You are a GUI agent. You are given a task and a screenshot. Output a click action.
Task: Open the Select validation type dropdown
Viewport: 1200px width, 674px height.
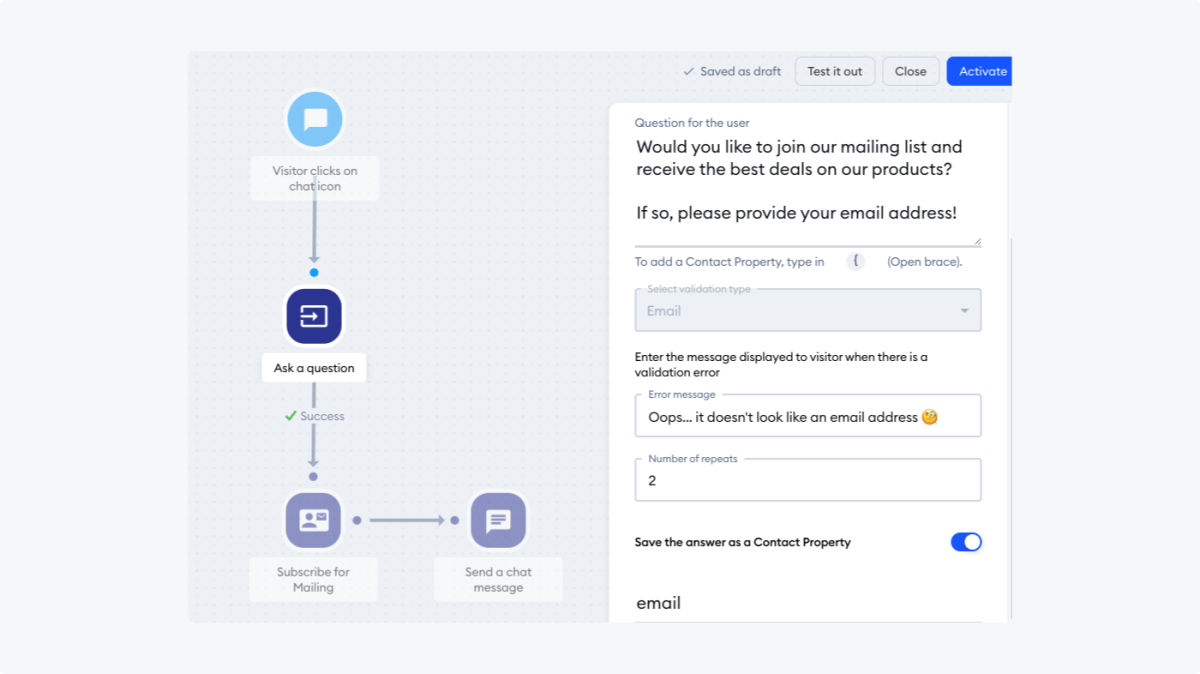pyautogui.click(x=807, y=310)
